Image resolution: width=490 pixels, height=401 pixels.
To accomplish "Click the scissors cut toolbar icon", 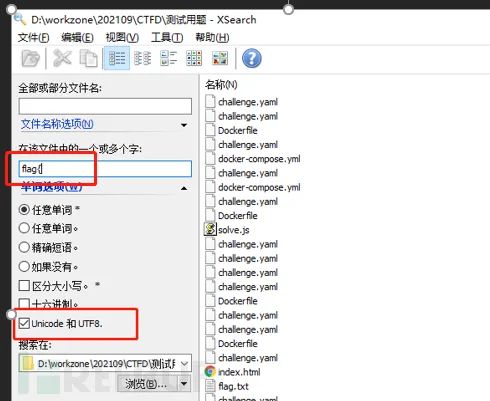I will pos(62,58).
